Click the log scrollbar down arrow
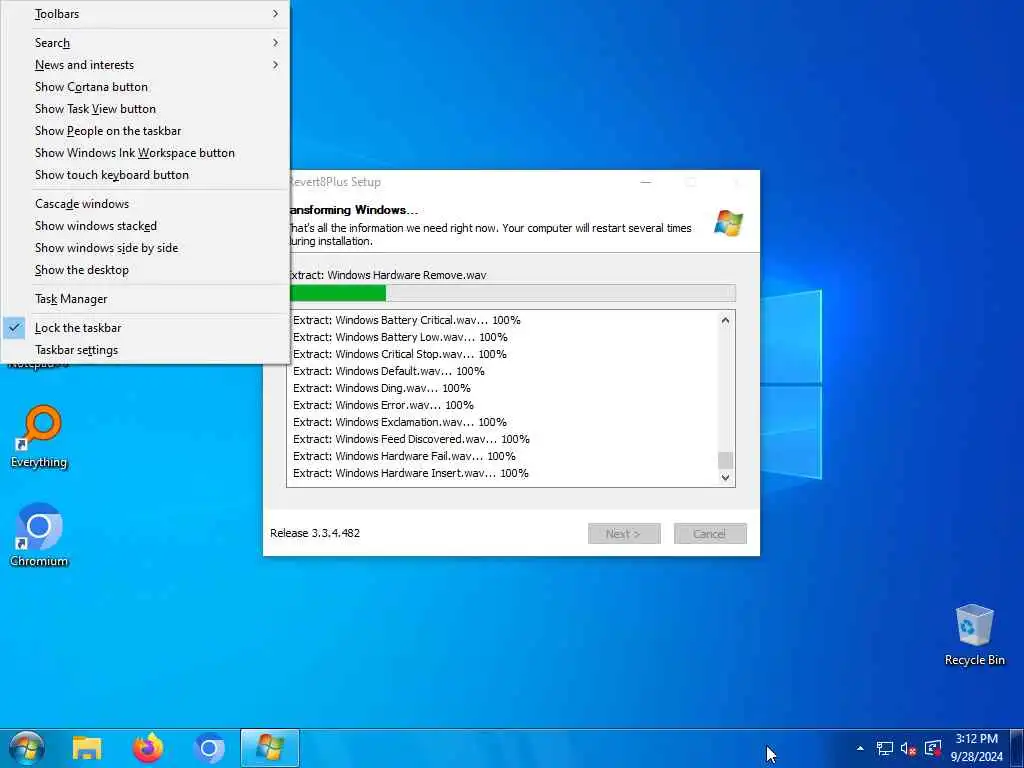 click(x=726, y=477)
